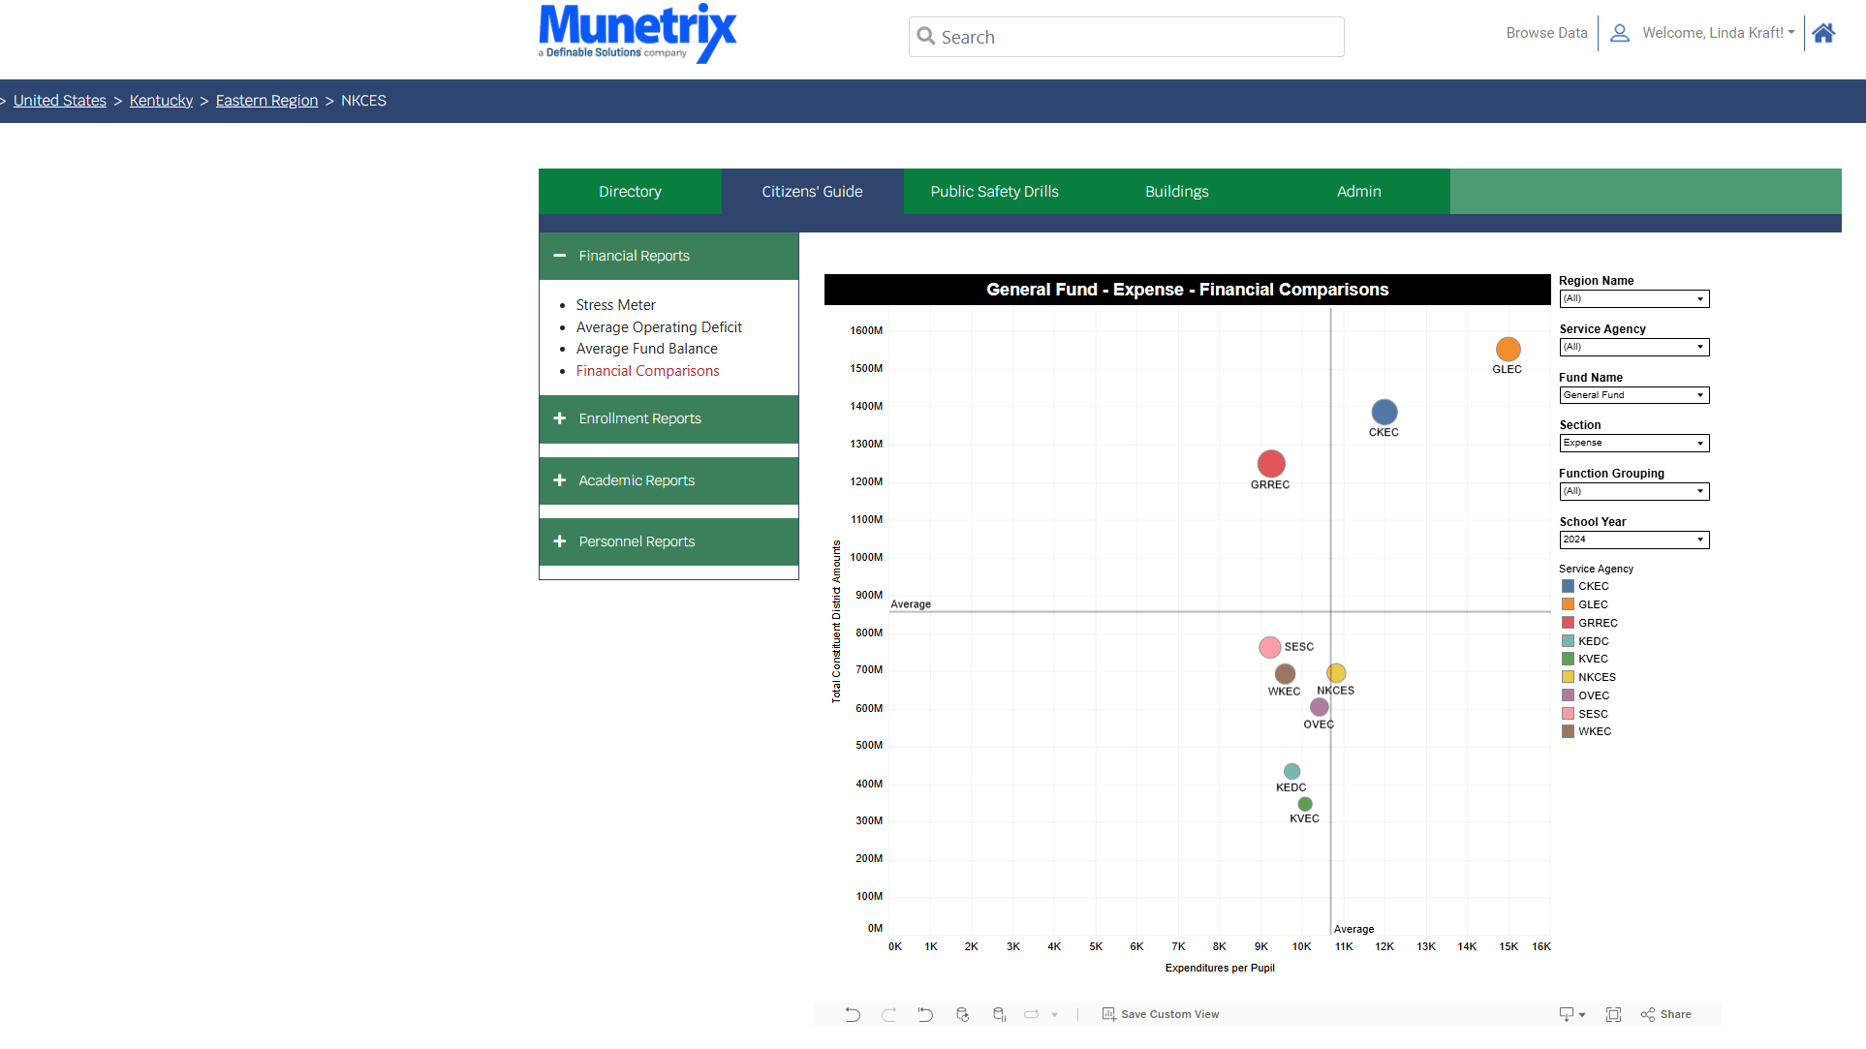Click the NKCES legend color swatch
Screen dimensions: 1866x1049
(1568, 677)
